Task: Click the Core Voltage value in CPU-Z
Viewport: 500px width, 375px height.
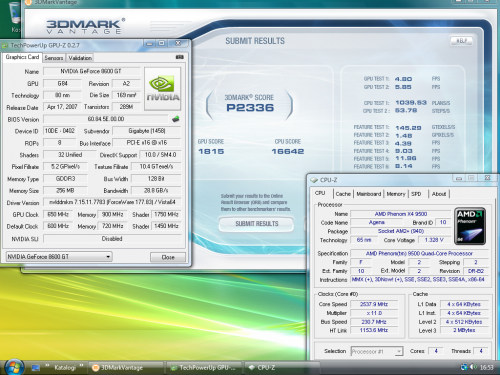Action: tap(434, 240)
